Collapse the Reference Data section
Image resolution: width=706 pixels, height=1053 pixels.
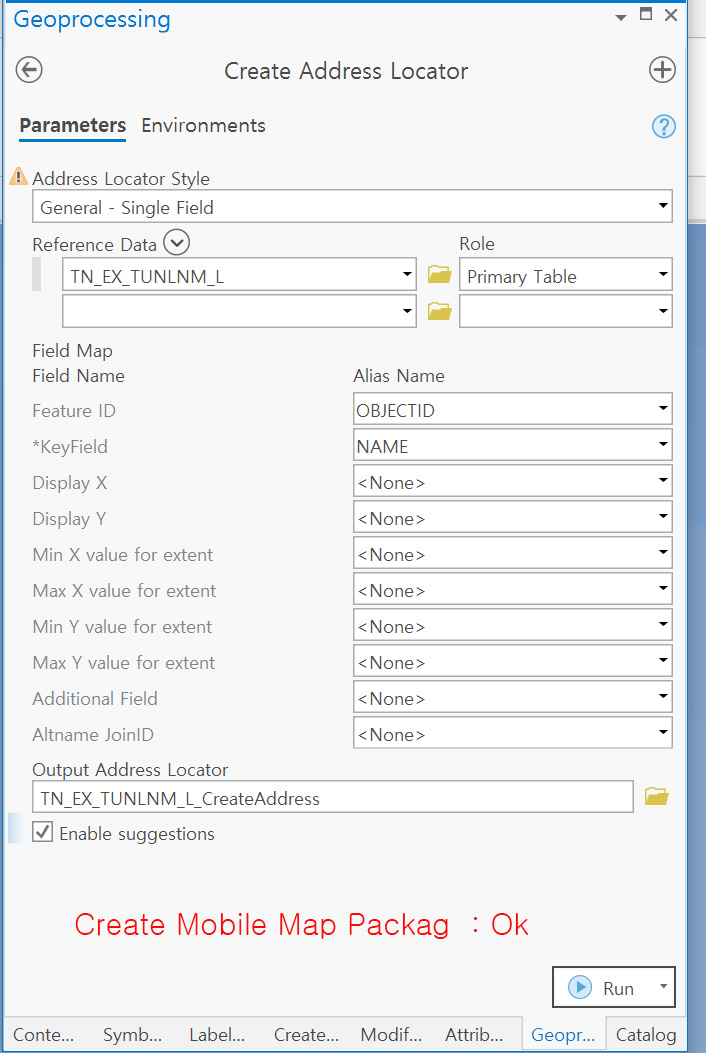(176, 242)
